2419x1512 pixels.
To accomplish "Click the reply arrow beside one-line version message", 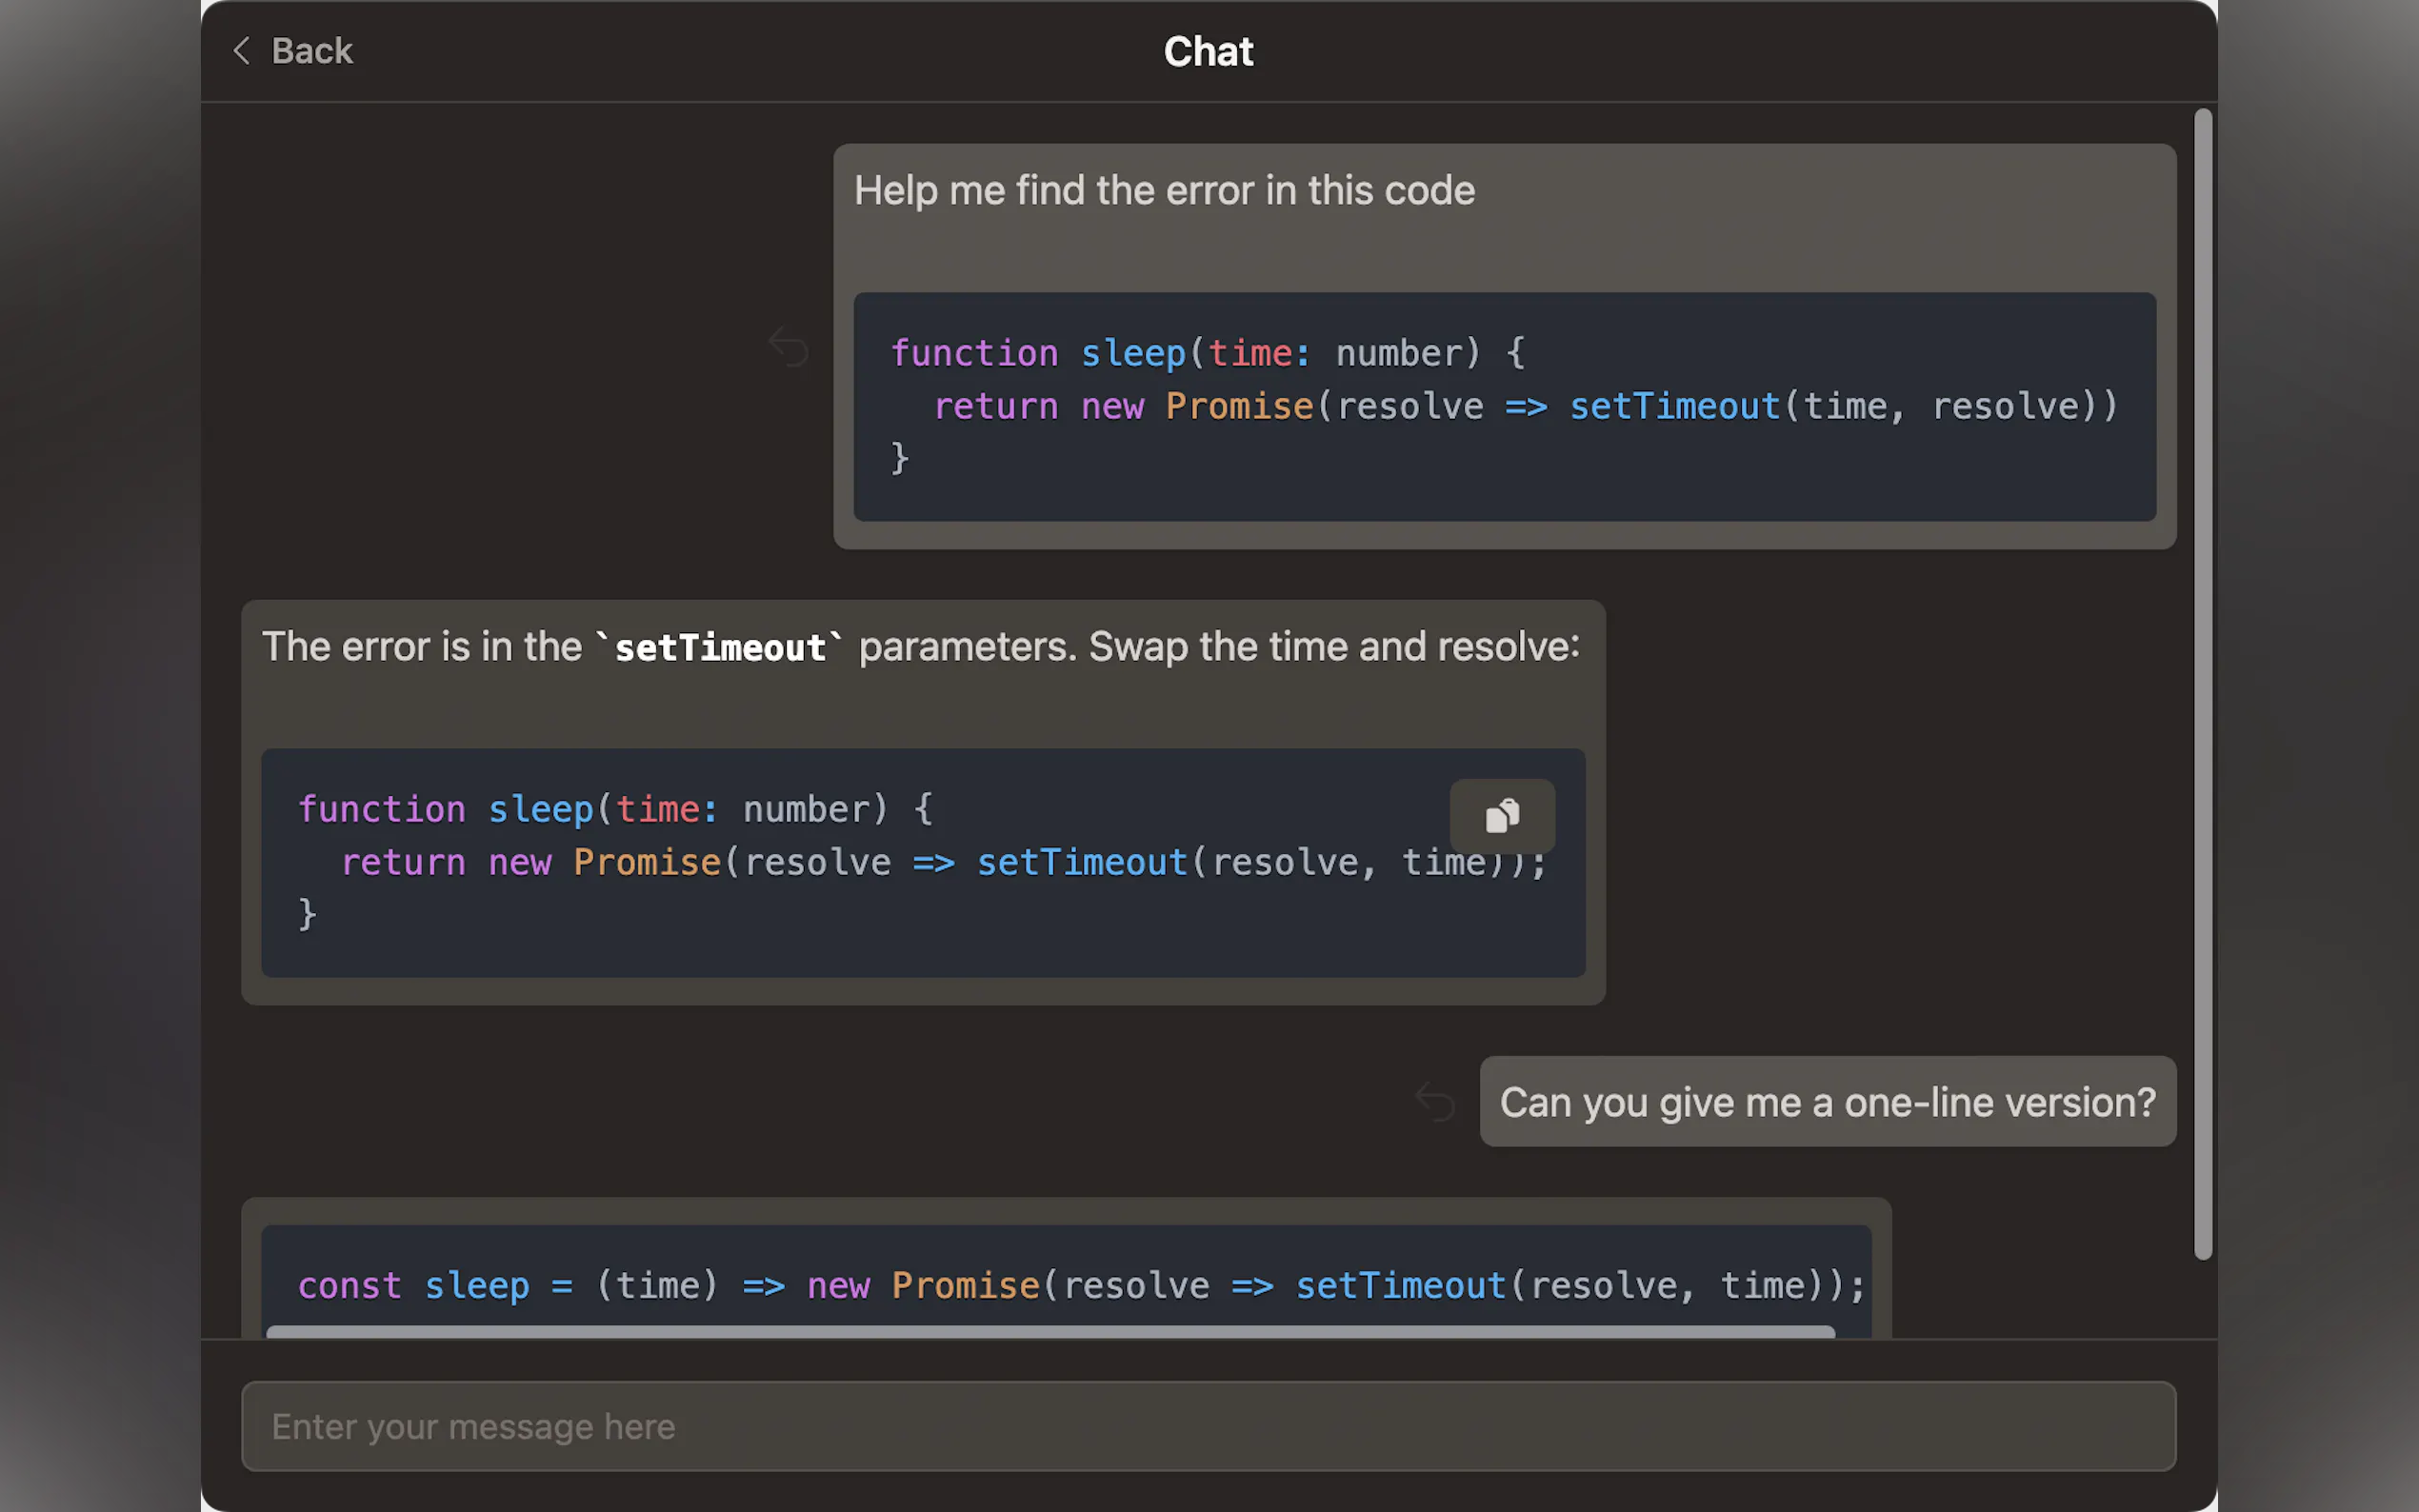I will [1435, 1102].
